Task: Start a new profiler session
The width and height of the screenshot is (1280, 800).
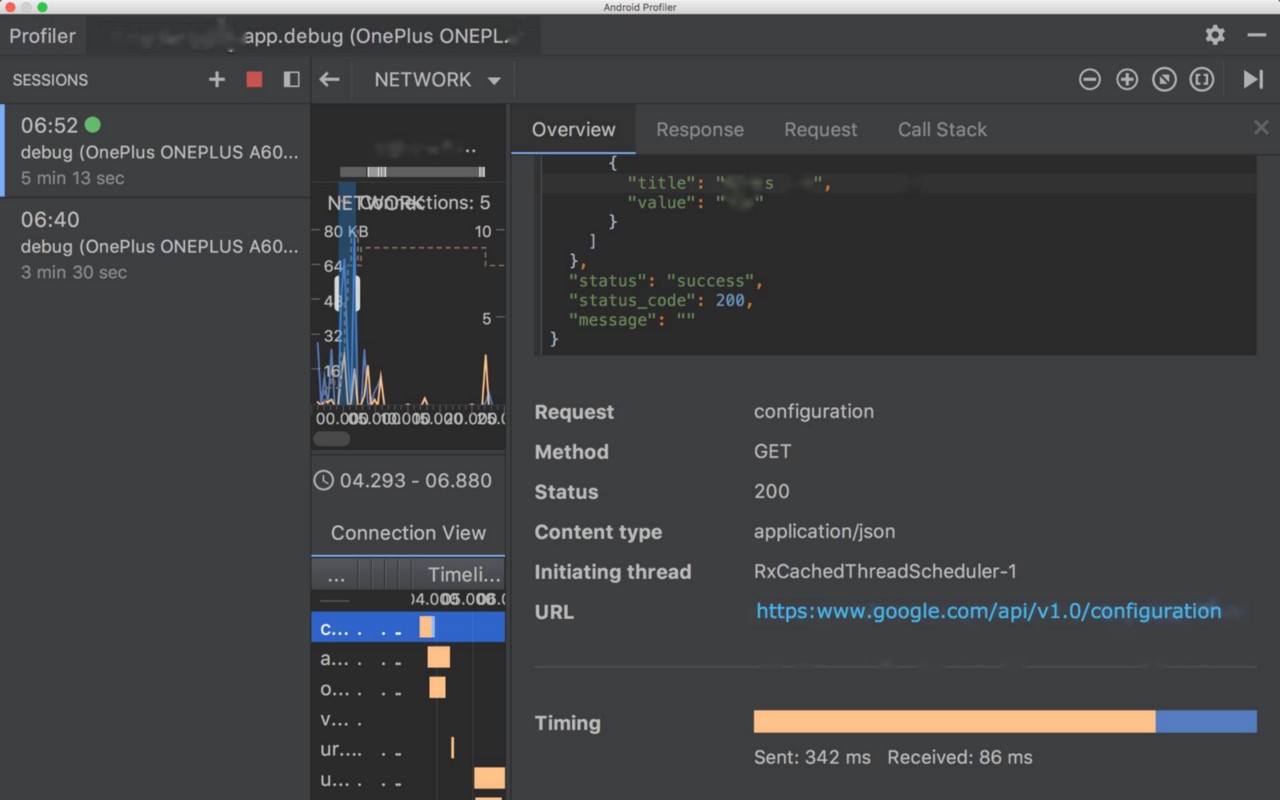Action: [x=217, y=79]
